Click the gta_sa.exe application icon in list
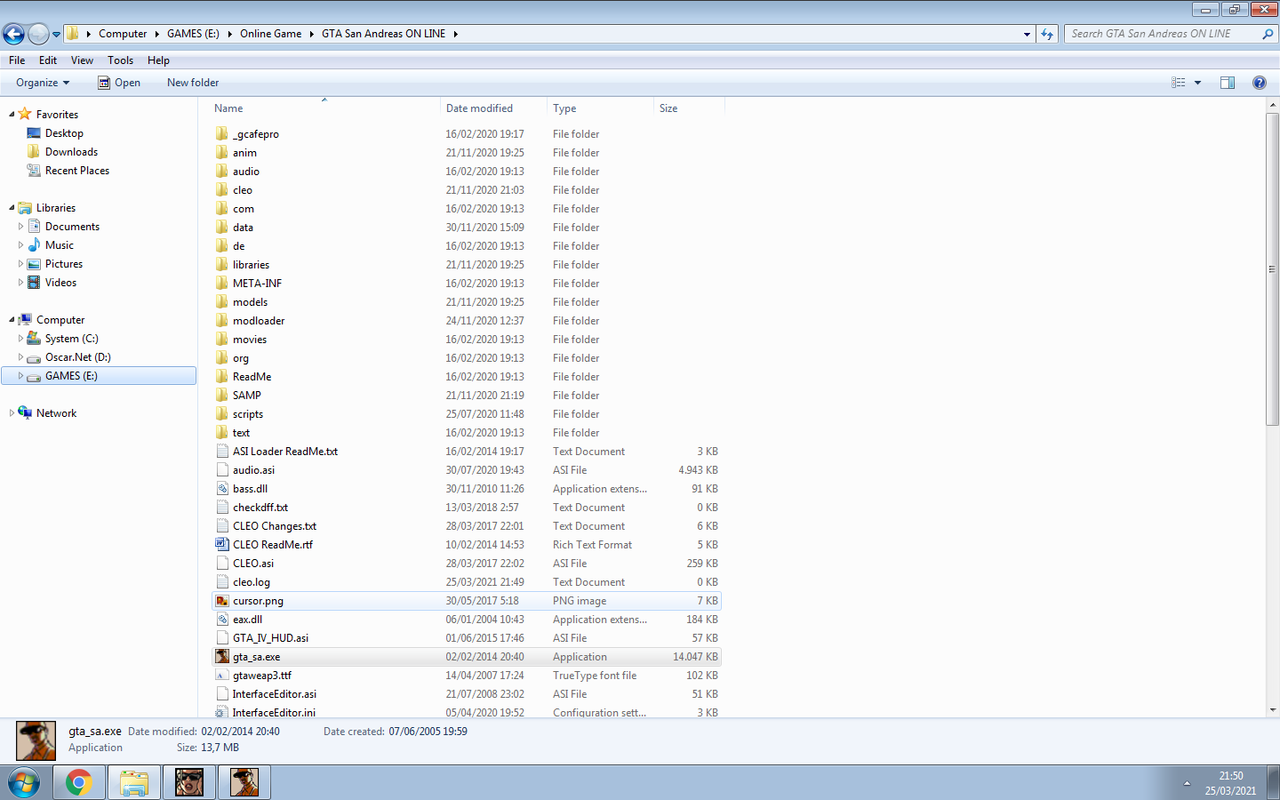This screenshot has height=800, width=1280. (222, 657)
